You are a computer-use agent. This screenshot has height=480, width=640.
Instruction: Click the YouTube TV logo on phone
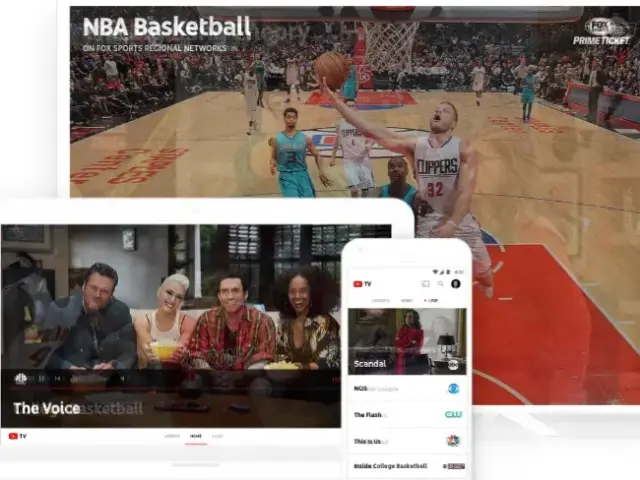[x=362, y=284]
